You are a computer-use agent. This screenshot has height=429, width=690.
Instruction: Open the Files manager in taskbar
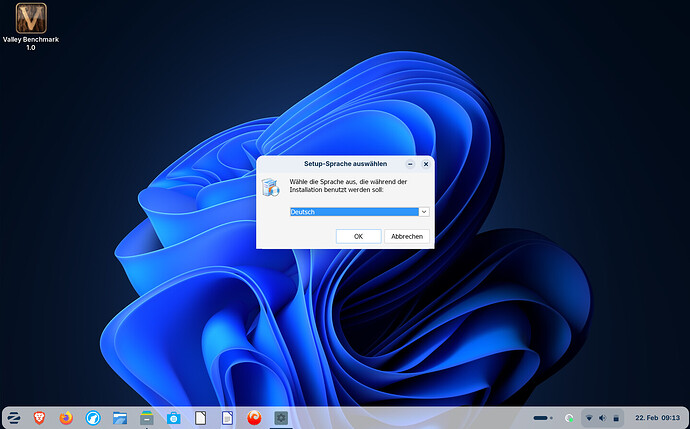point(121,416)
